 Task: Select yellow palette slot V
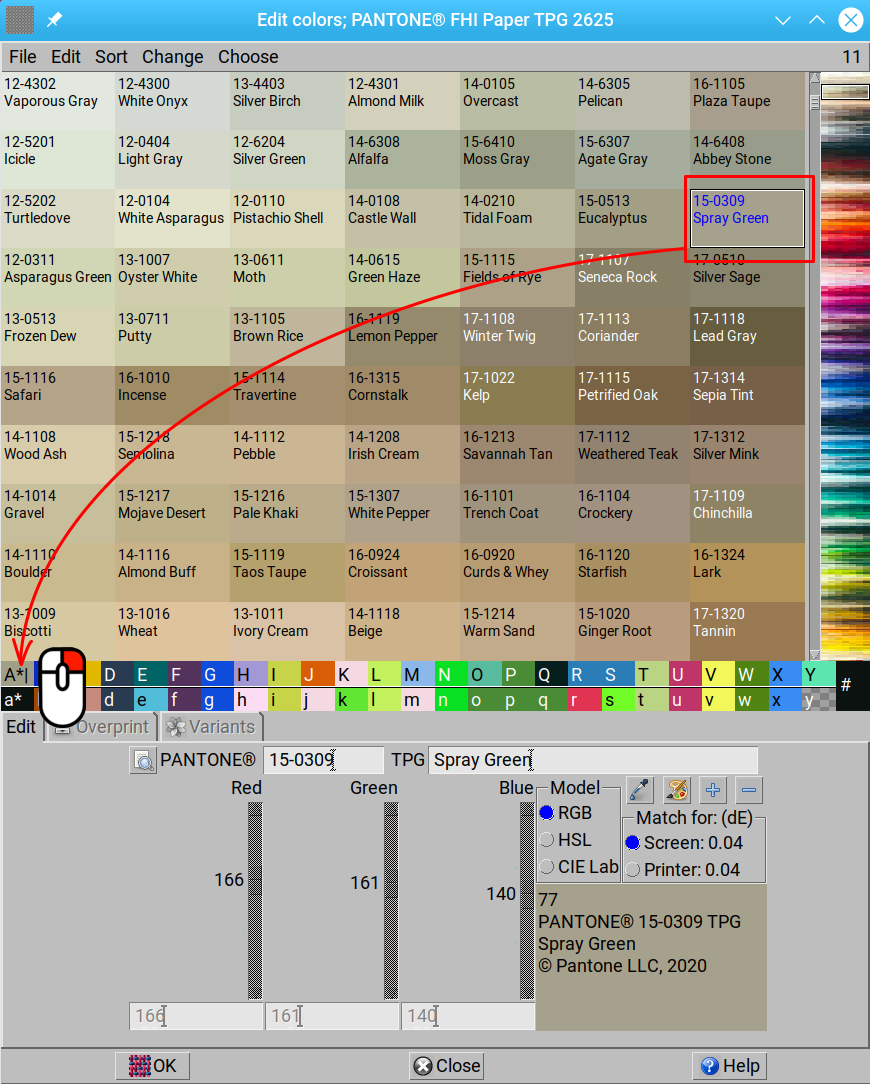click(718, 674)
